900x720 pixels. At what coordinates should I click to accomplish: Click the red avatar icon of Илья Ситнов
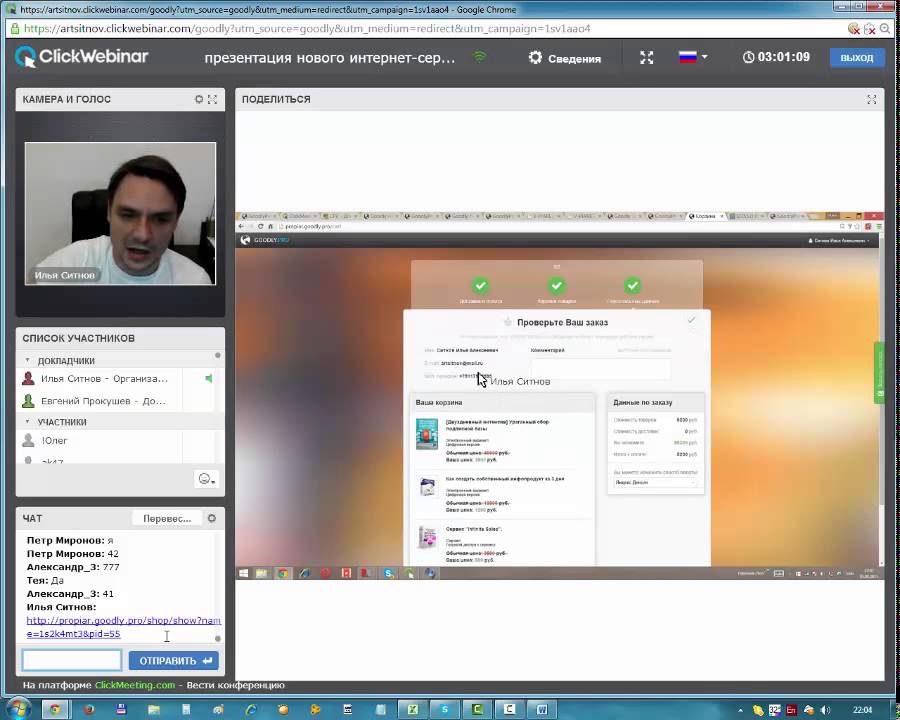point(28,378)
